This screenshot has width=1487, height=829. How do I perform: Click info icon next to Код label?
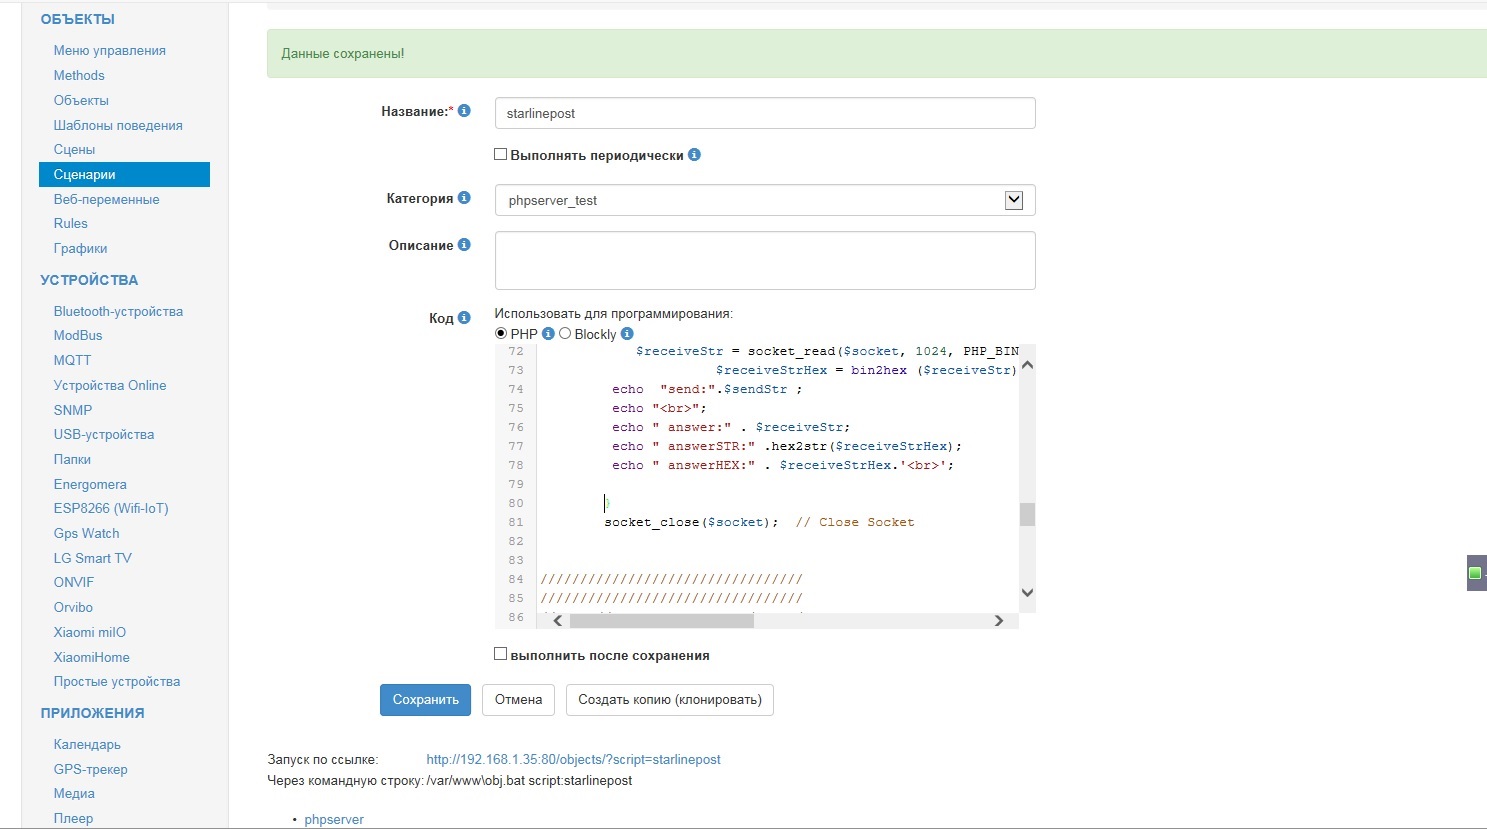pyautogui.click(x=464, y=318)
